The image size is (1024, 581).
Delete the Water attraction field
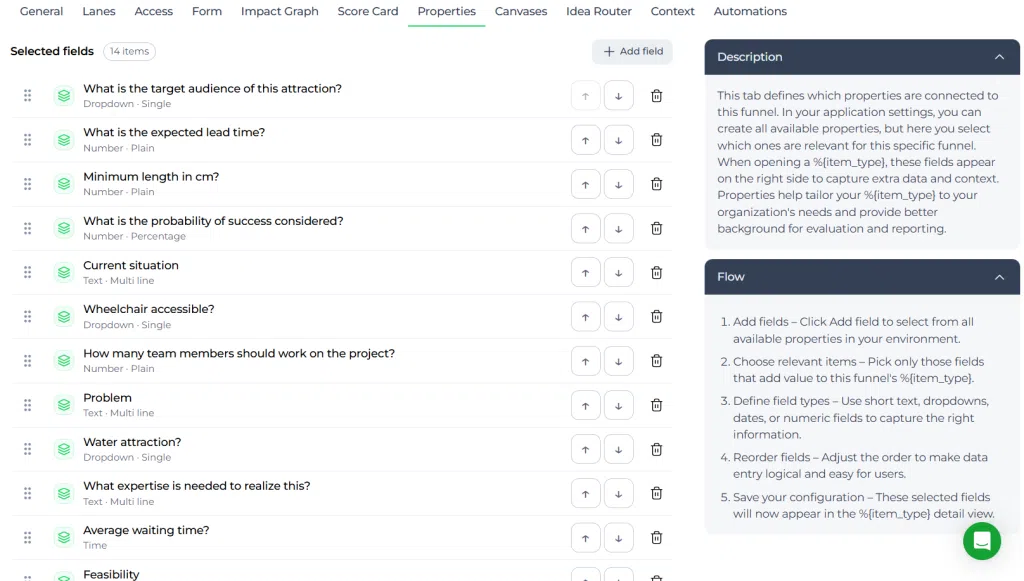coord(656,449)
